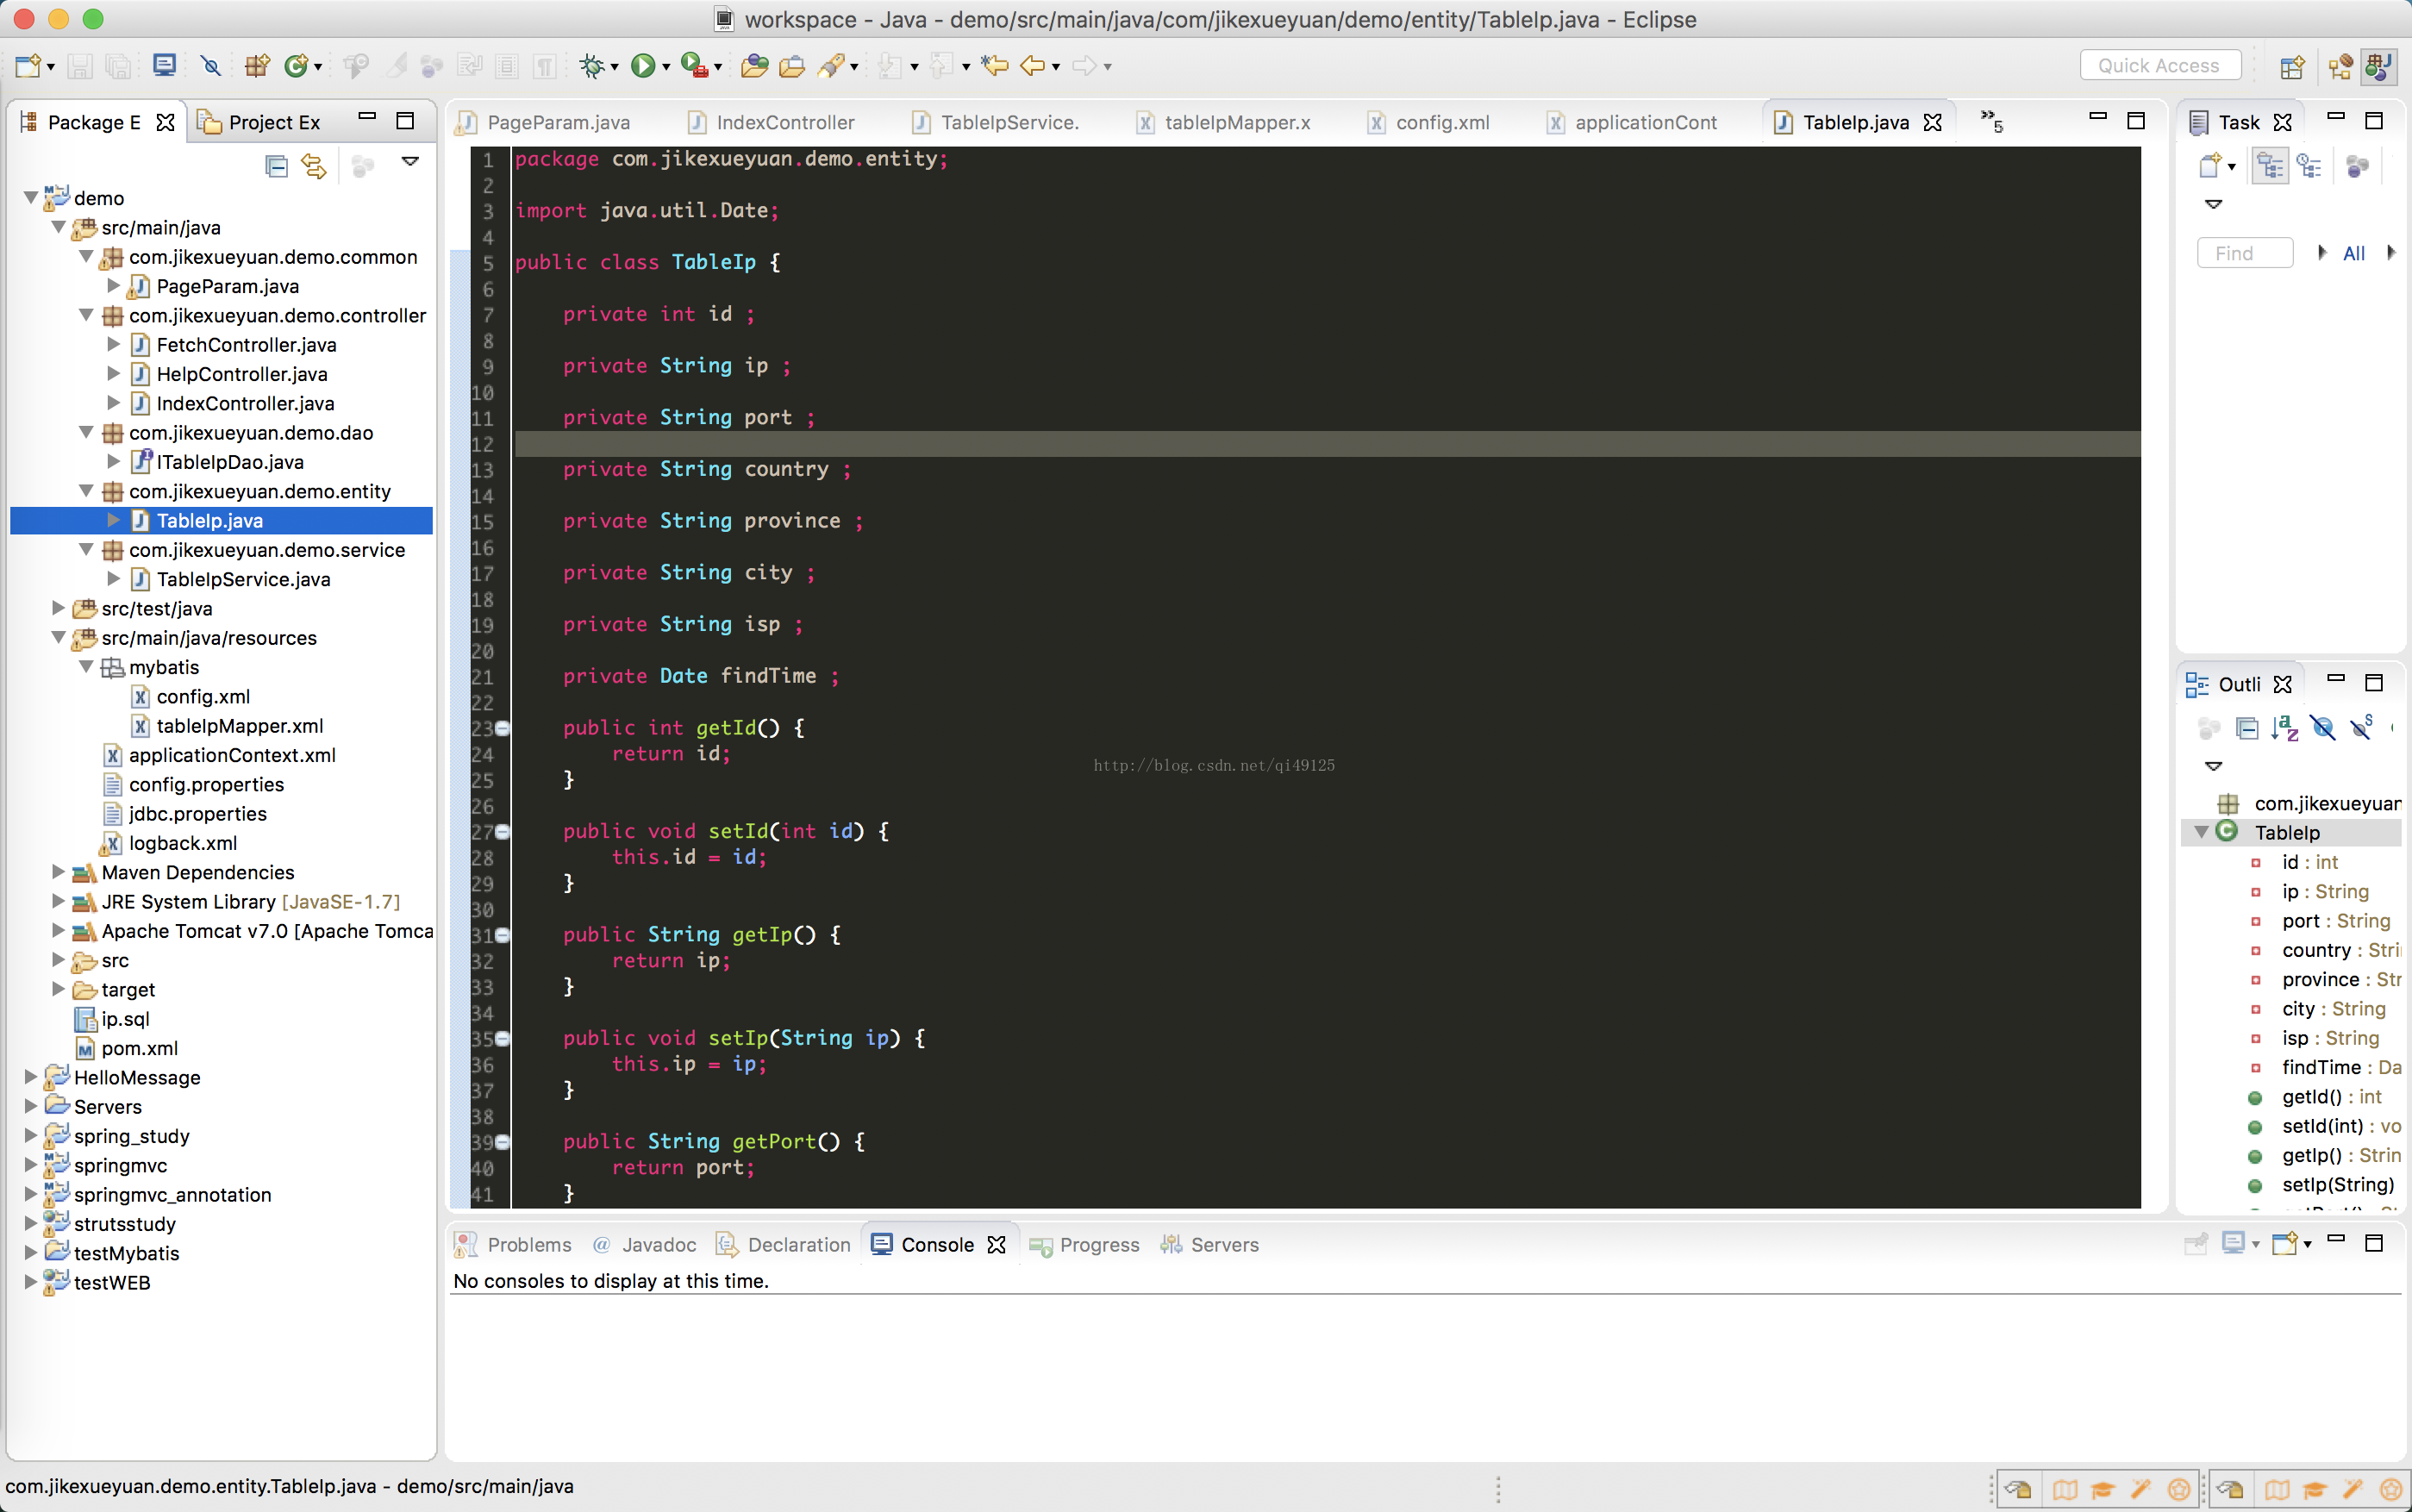The width and height of the screenshot is (2412, 1512).
Task: Click the All link in Task view
Action: 2354,253
